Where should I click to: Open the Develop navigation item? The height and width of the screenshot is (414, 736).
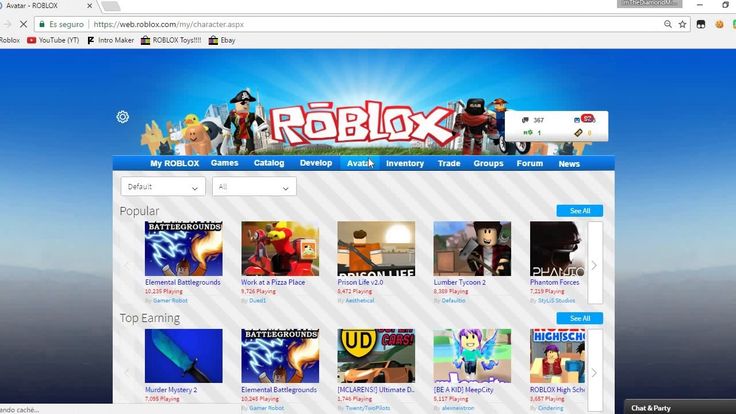click(x=316, y=163)
